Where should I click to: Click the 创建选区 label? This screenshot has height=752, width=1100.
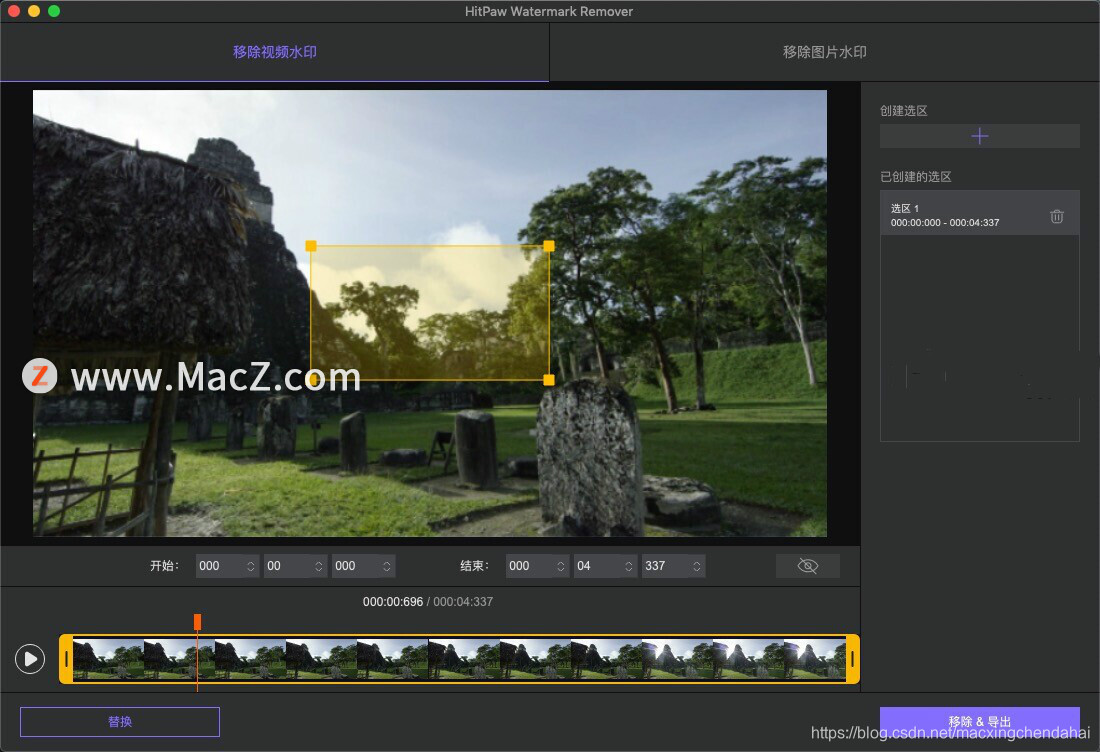pyautogui.click(x=904, y=111)
